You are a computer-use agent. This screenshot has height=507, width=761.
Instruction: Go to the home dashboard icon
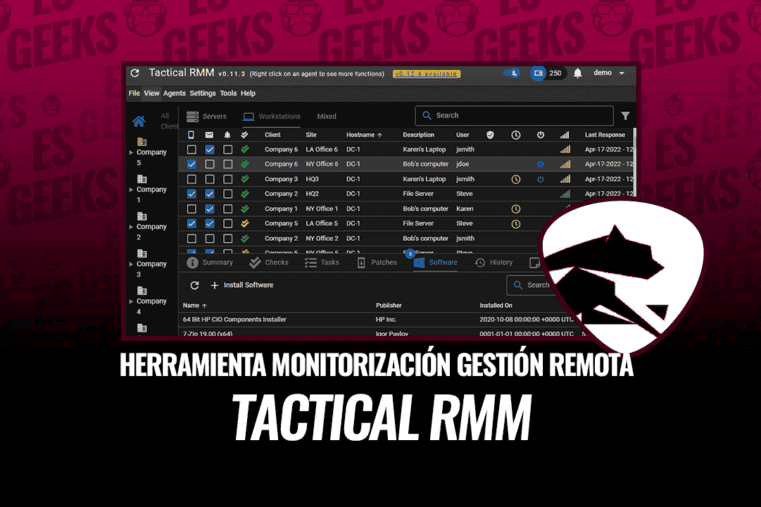coord(139,121)
